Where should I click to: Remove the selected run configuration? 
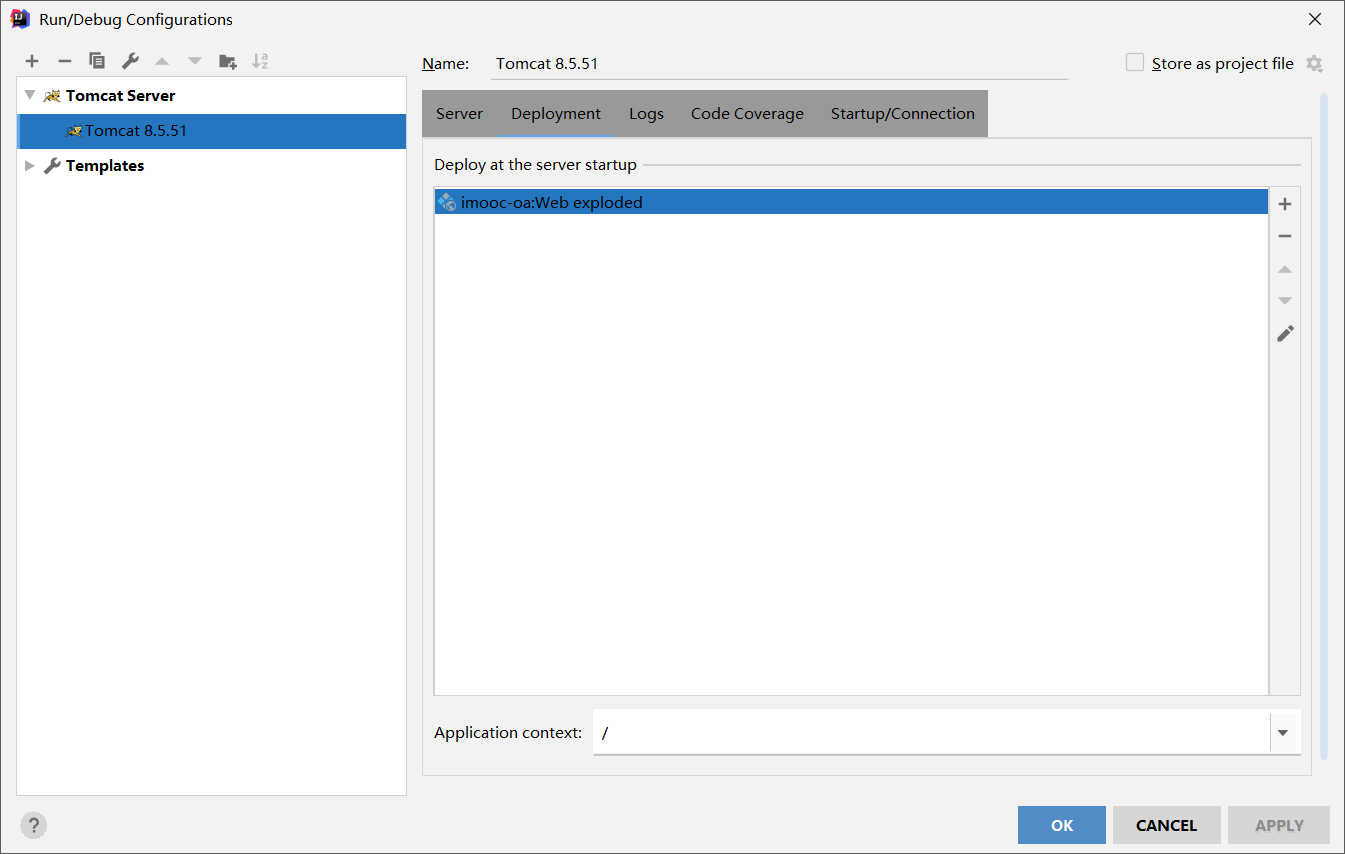(x=64, y=61)
